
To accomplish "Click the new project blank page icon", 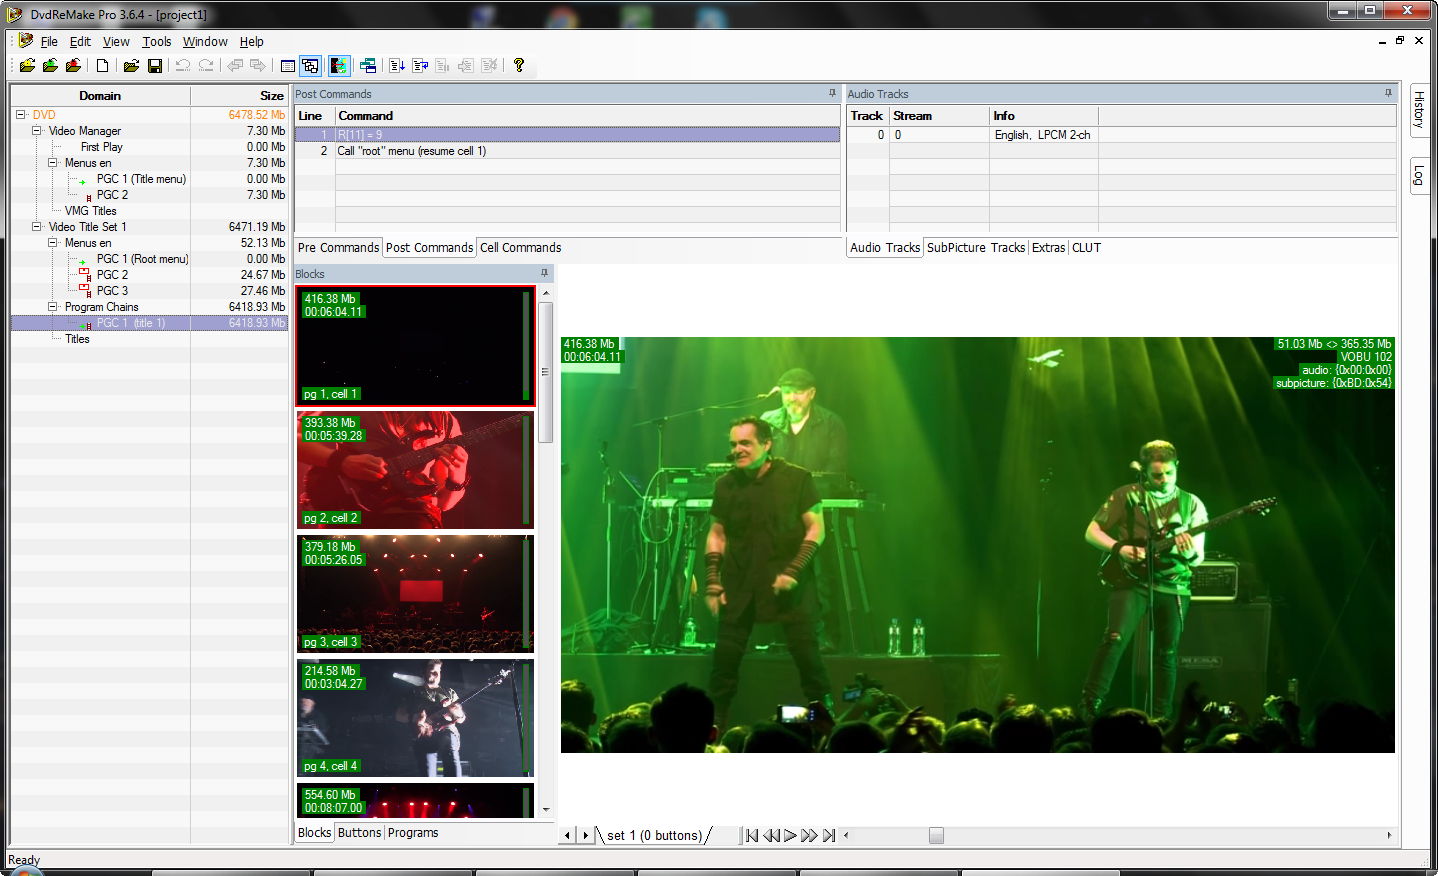I will 102,65.
